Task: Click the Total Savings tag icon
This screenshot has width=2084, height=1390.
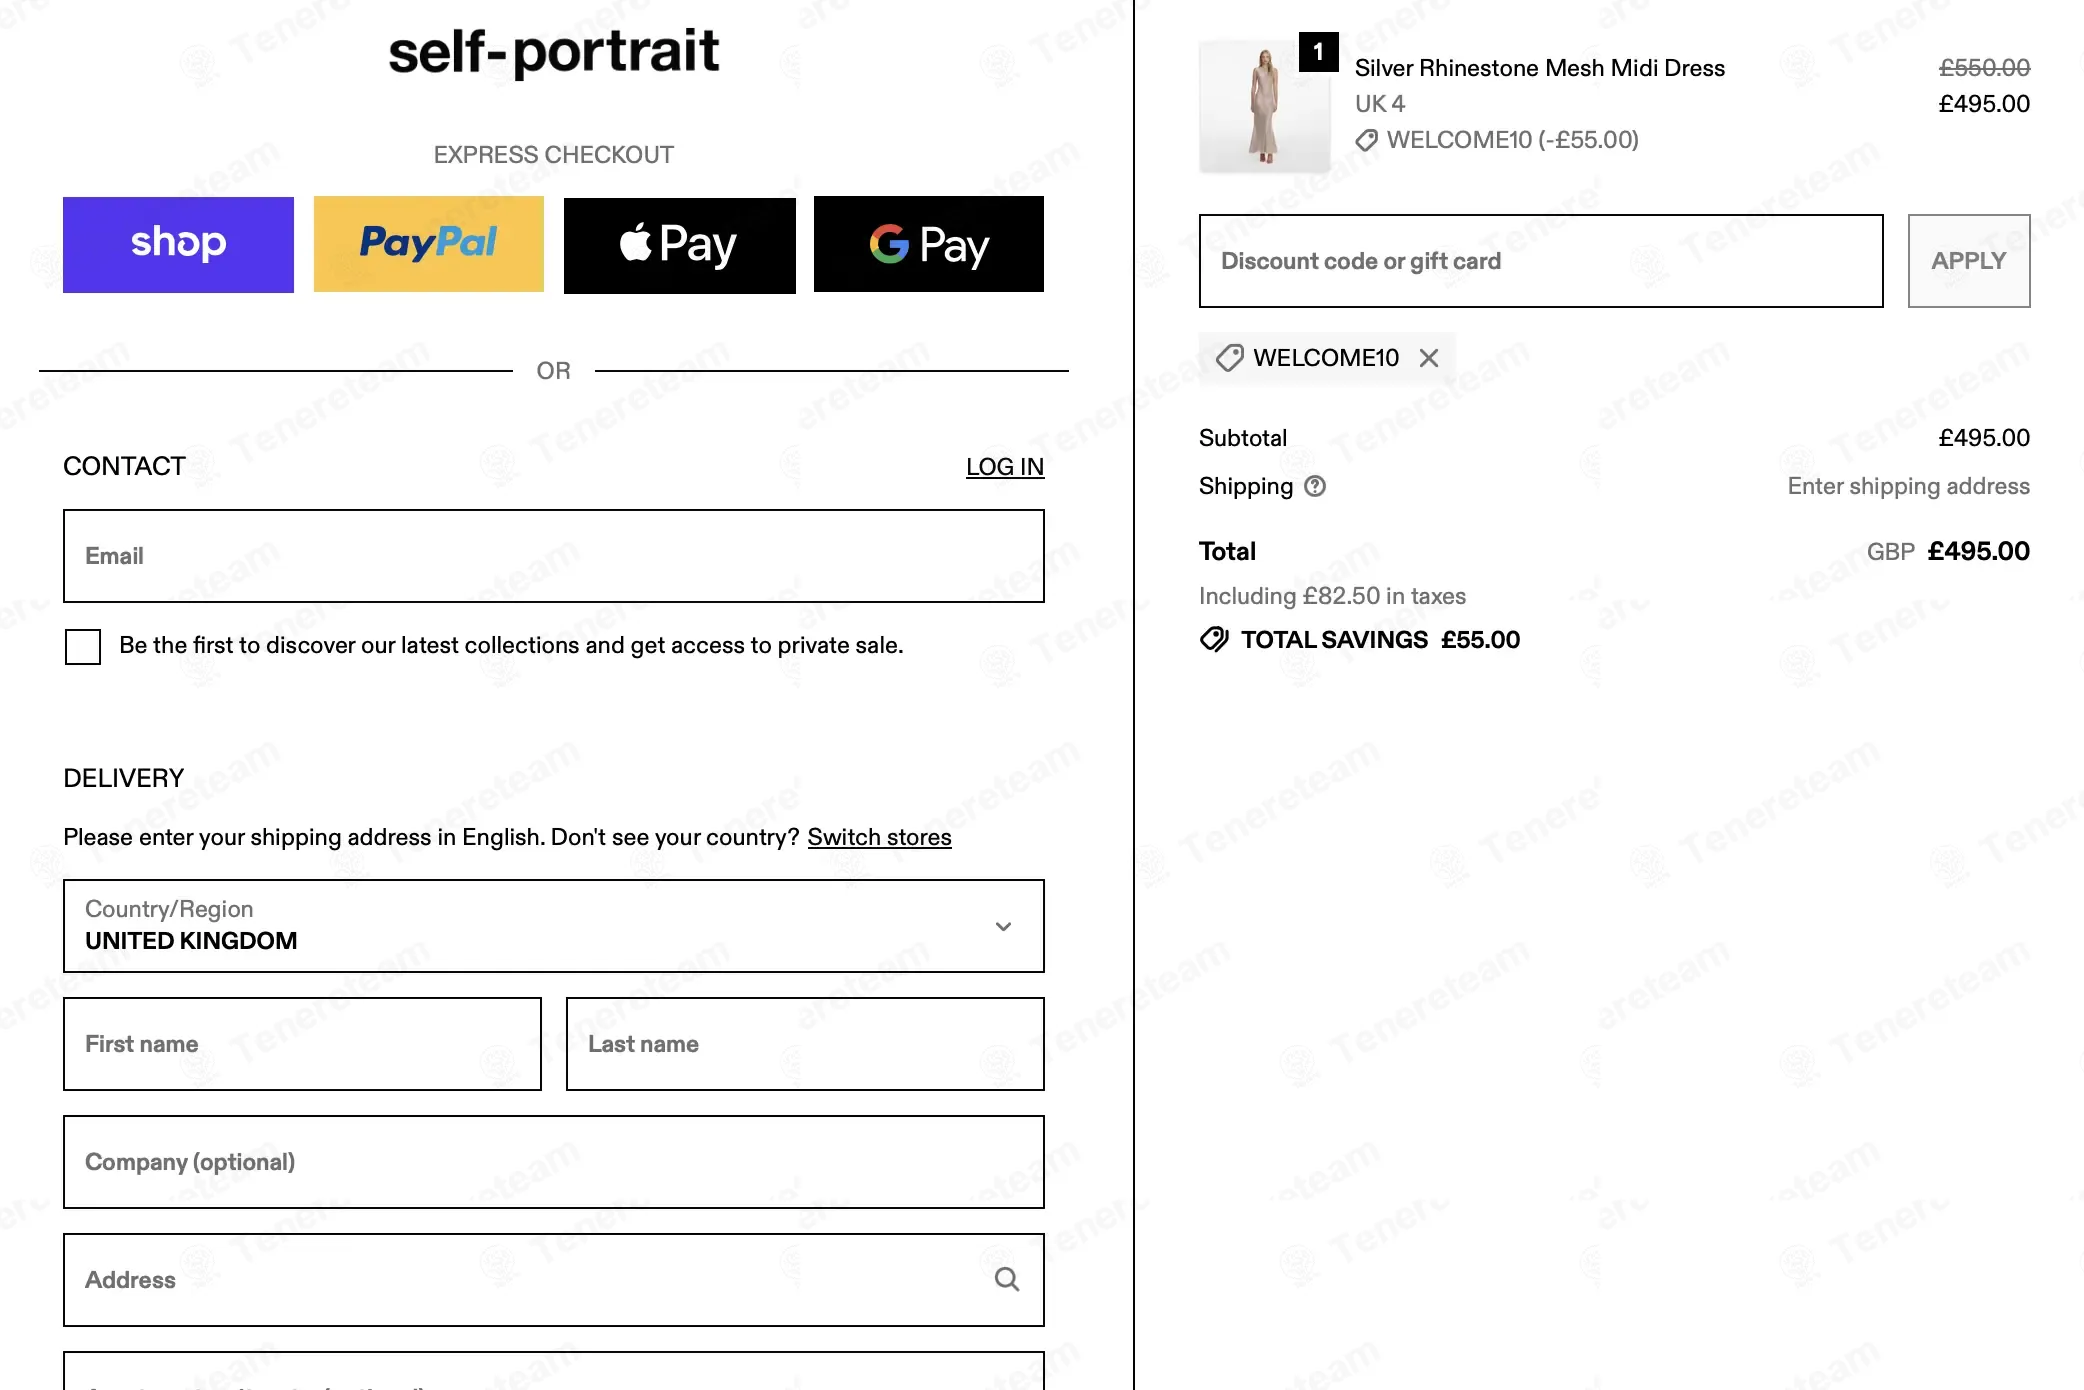Action: click(x=1214, y=640)
